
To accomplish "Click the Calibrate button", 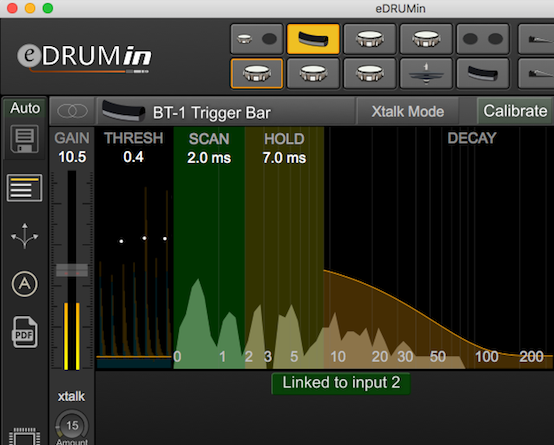I will pyautogui.click(x=515, y=111).
